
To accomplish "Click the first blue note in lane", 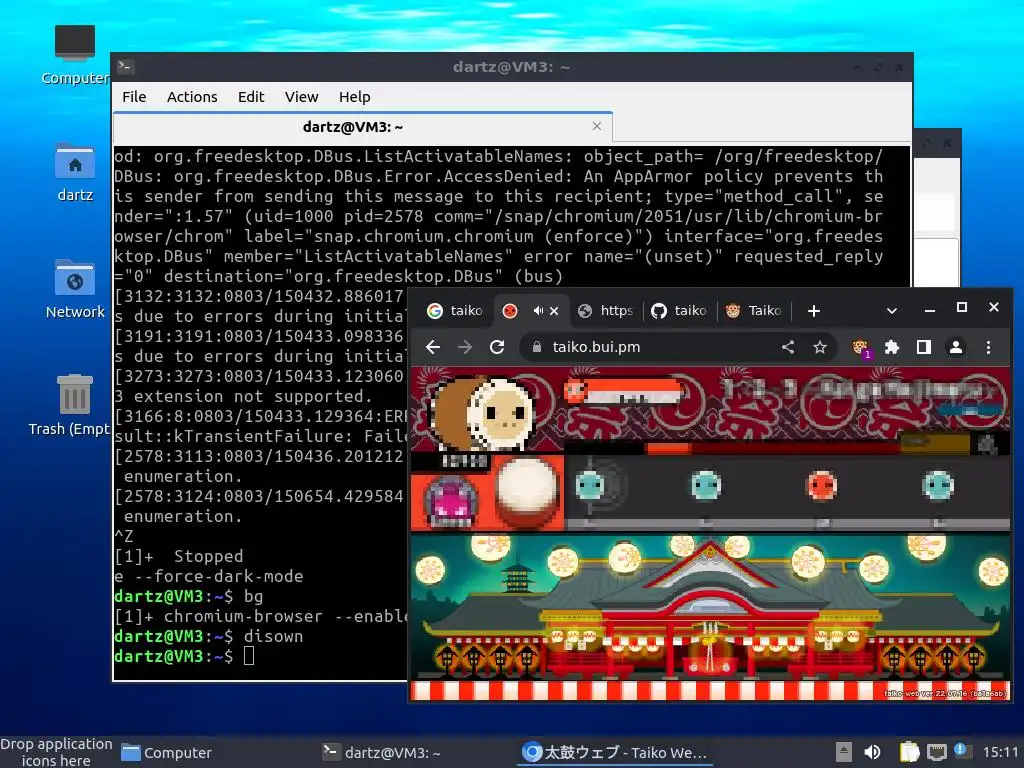I will [x=590, y=486].
